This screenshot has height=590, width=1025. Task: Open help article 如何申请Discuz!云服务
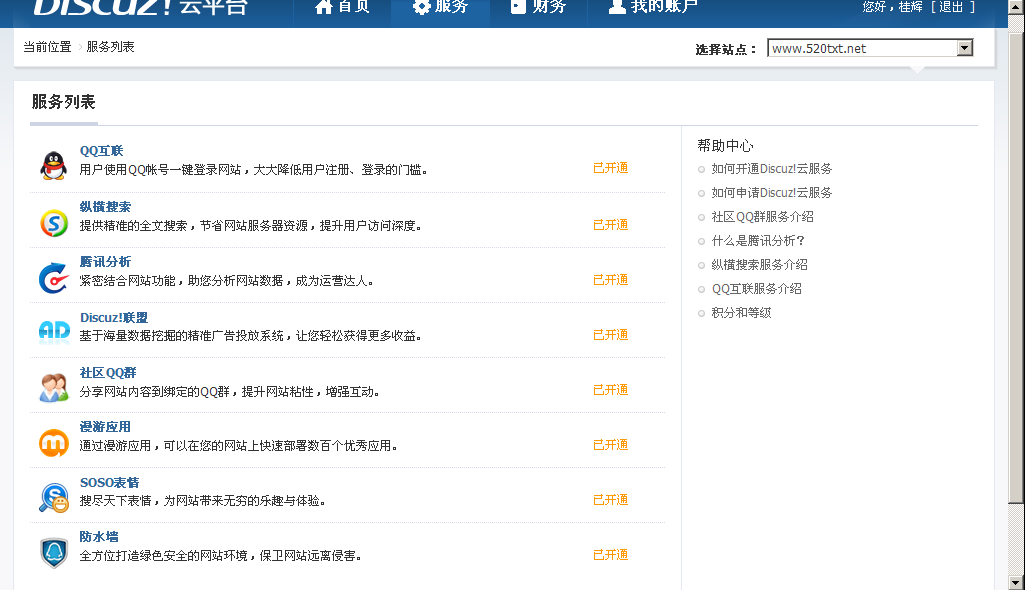click(x=771, y=193)
